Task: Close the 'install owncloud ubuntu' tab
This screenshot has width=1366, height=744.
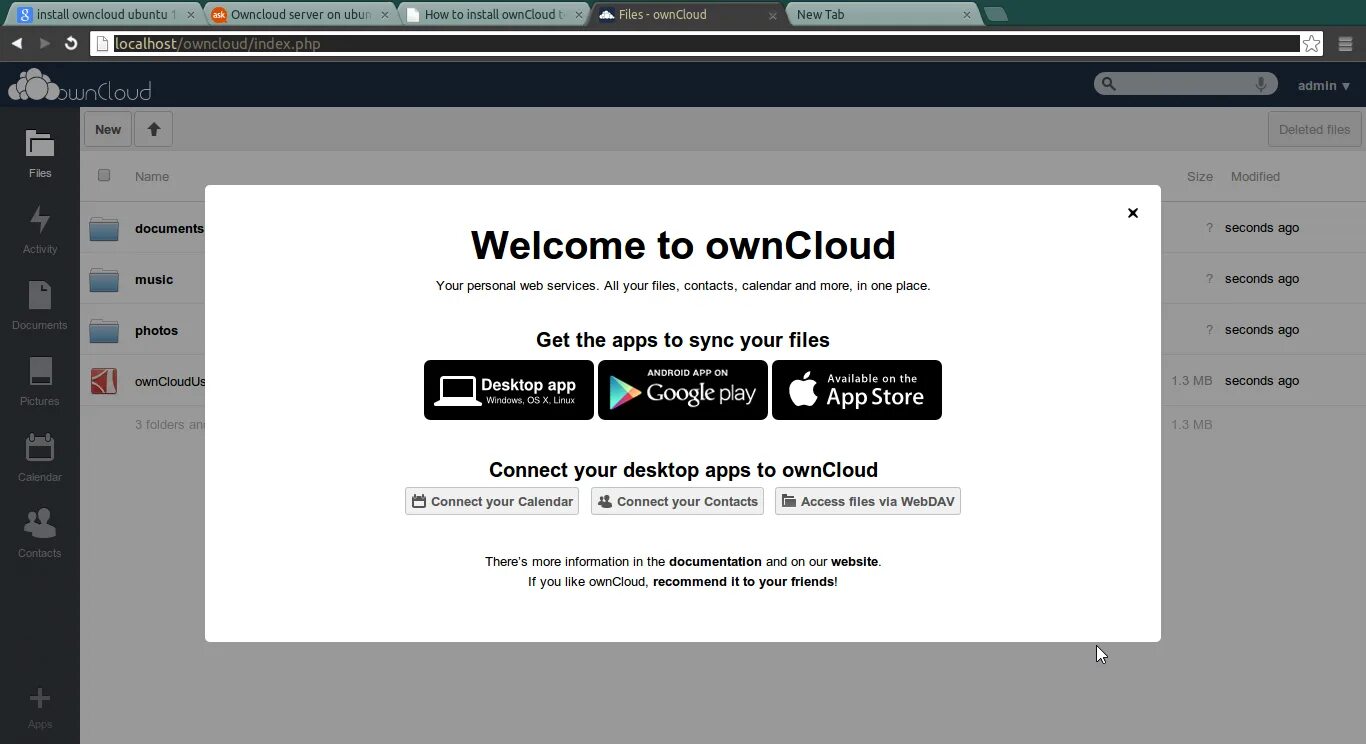Action: pos(191,15)
